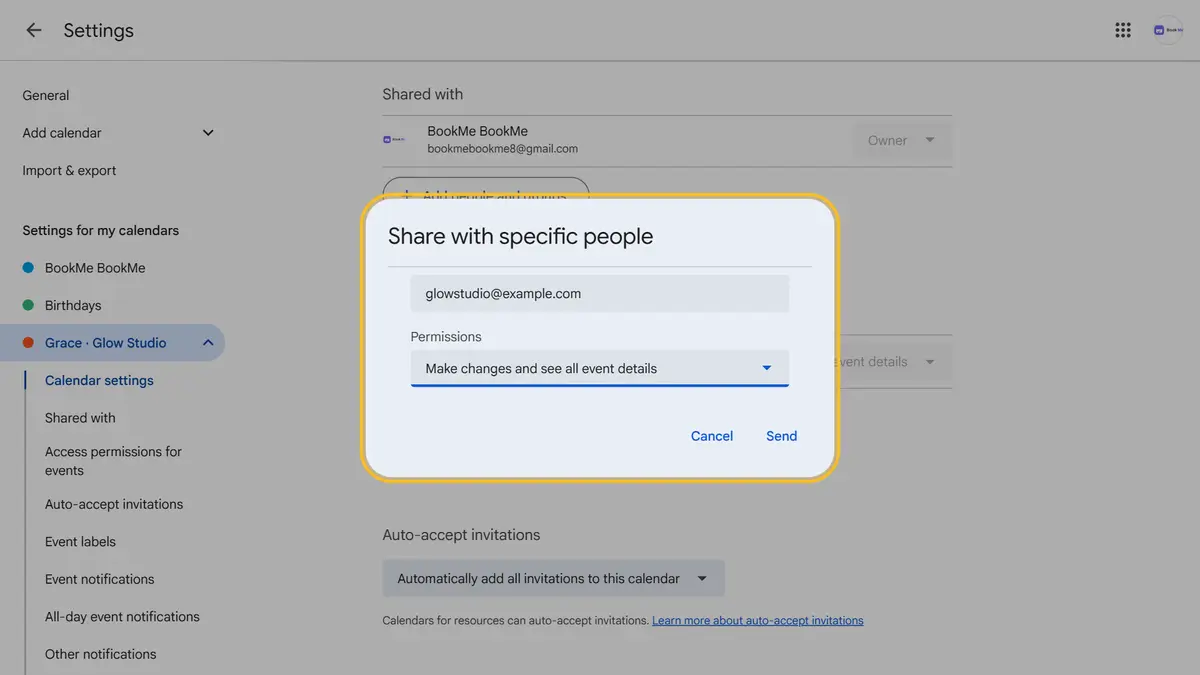The width and height of the screenshot is (1200, 675).
Task: Click the green Birthdays calendar dot
Action: pos(28,305)
